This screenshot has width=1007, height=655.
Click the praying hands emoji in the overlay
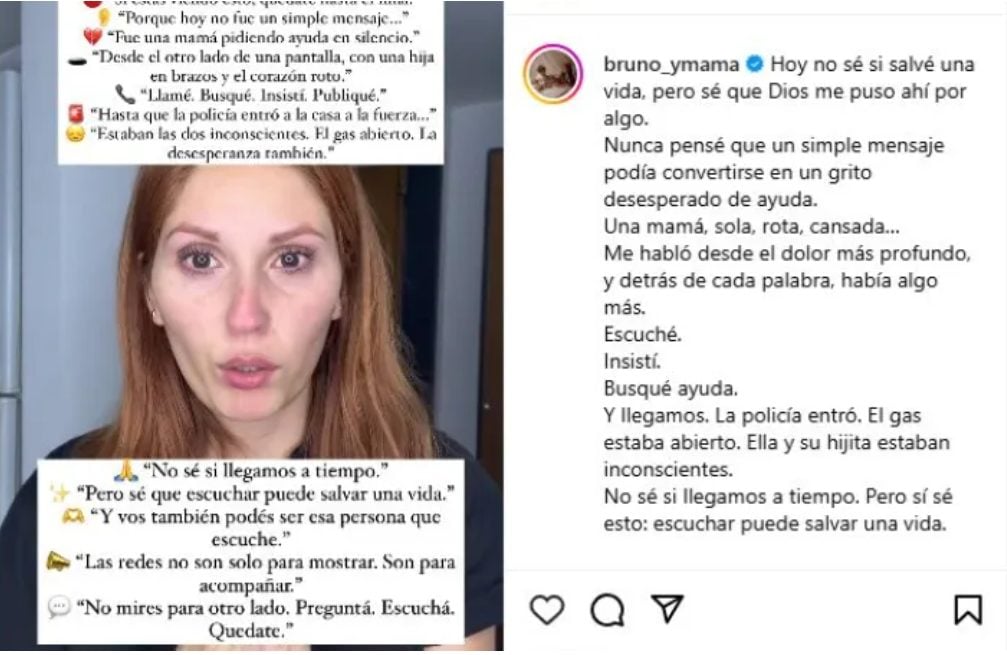126,471
